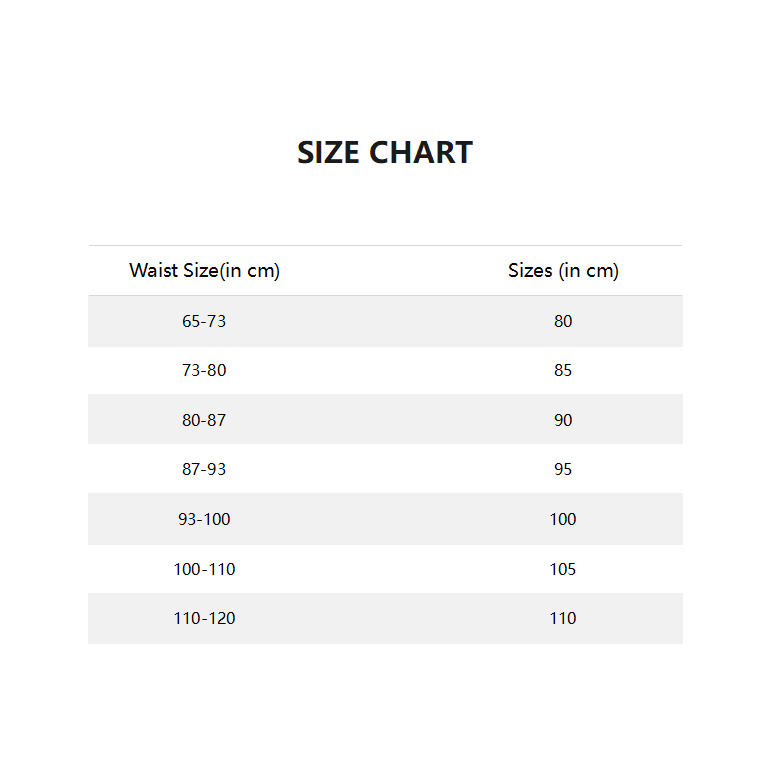This screenshot has width=776, height=776.
Task: Select the 80-87 waist cell
Action: coord(204,420)
